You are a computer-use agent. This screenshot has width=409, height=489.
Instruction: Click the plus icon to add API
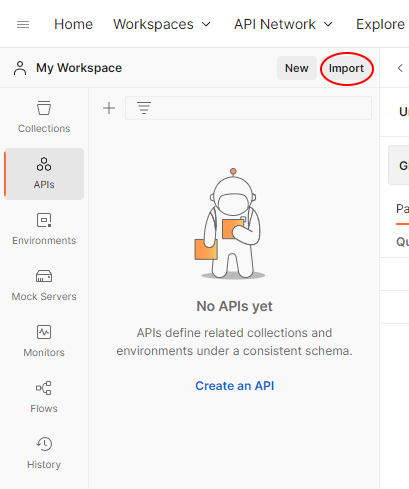pyautogui.click(x=109, y=108)
